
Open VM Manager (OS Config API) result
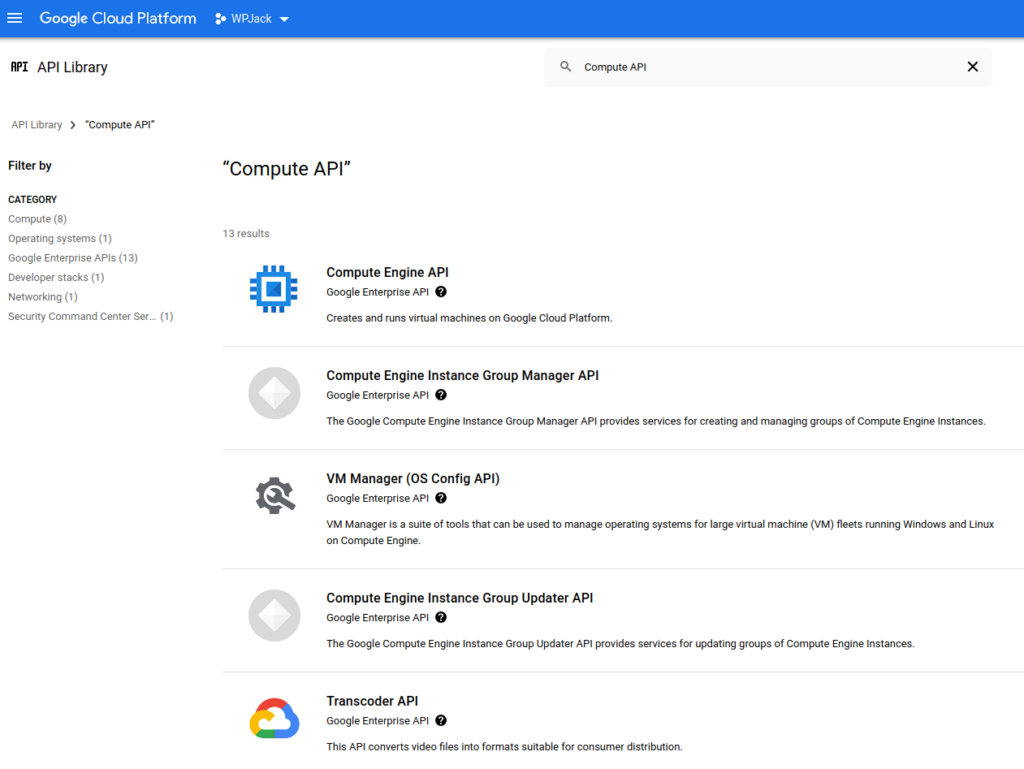[x=413, y=479]
